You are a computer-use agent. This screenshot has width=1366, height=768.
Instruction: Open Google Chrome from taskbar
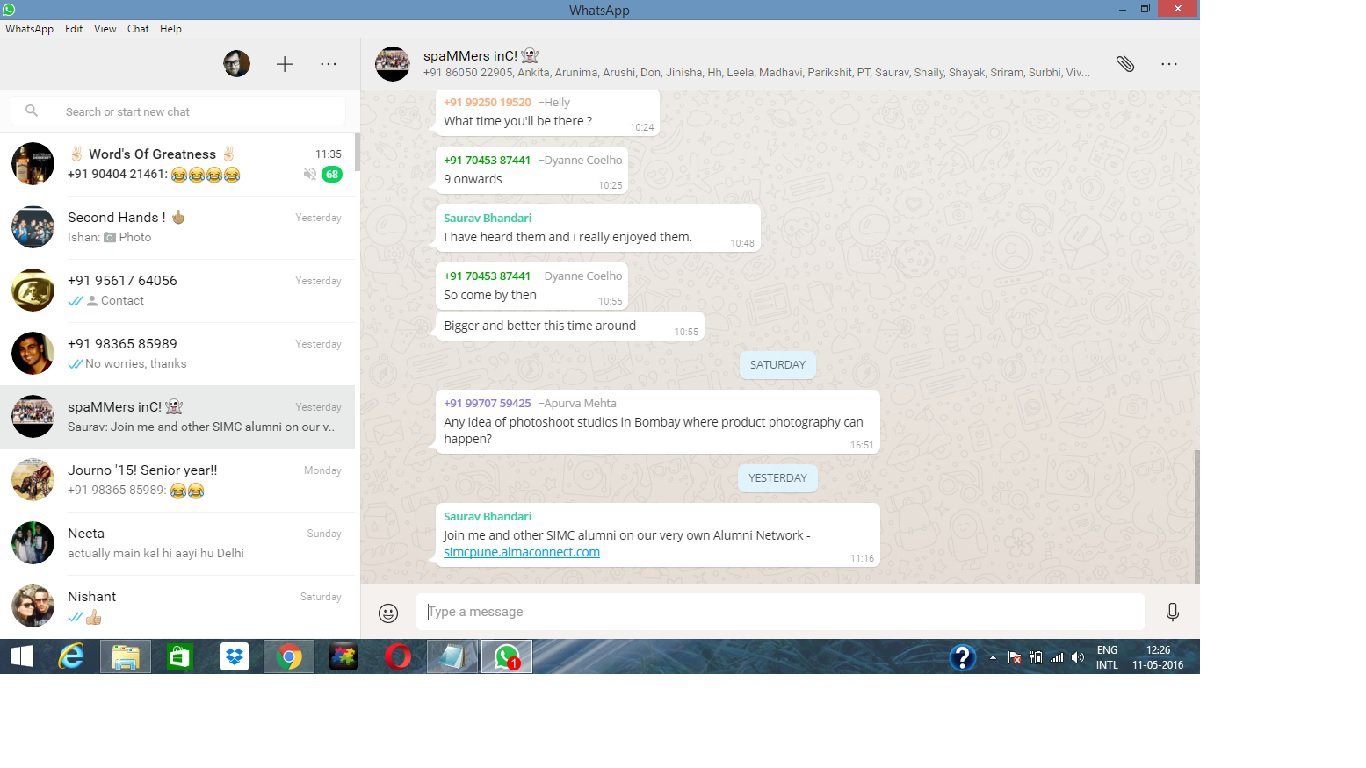pyautogui.click(x=289, y=657)
